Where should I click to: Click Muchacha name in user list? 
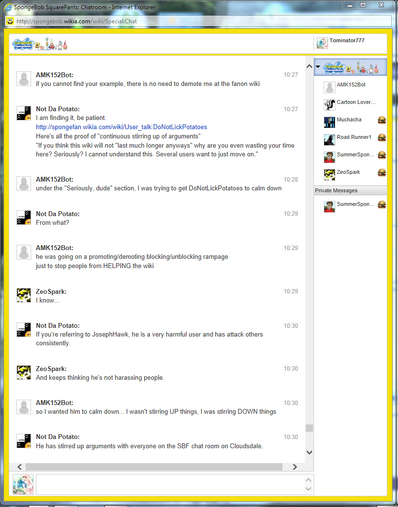click(x=349, y=119)
